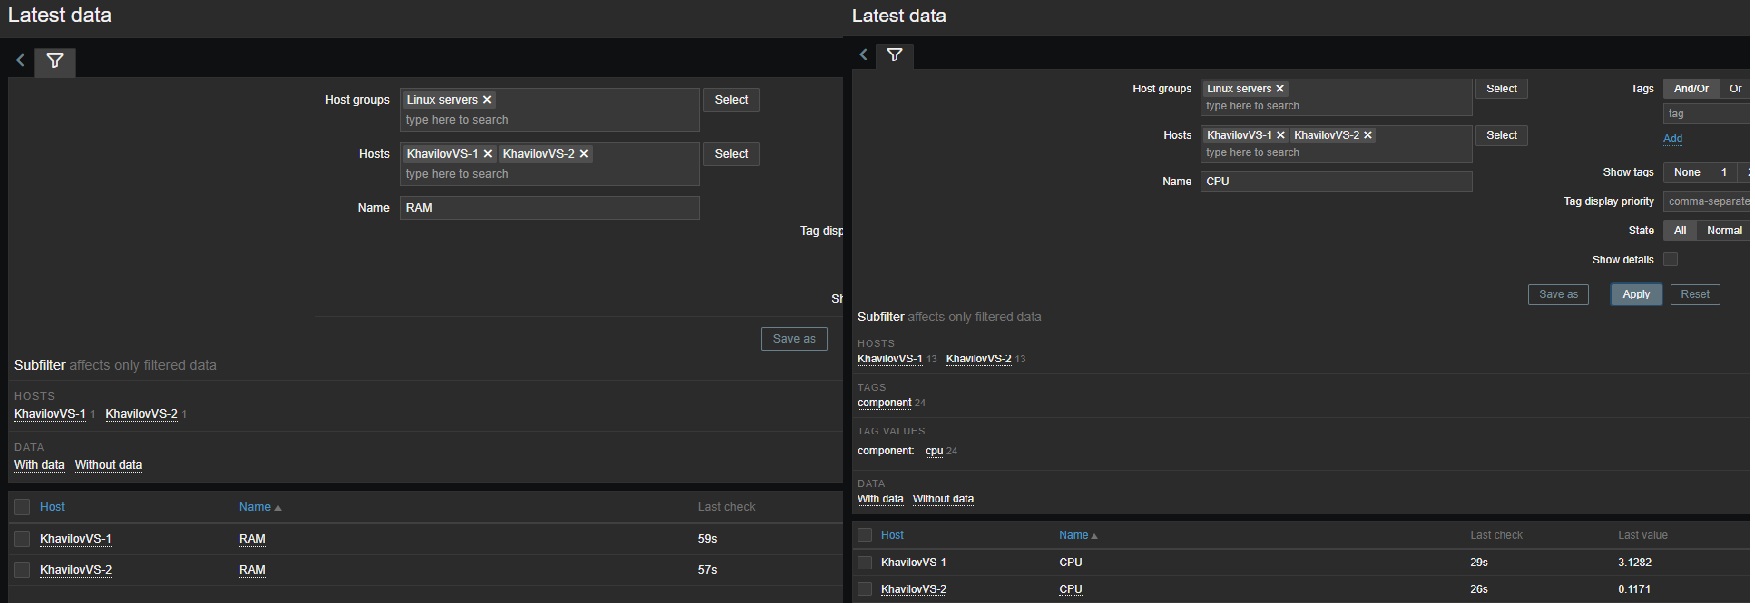The width and height of the screenshot is (1755, 603).
Task: Open the KhavilovVS-2 host link in the RAM table
Action: coord(76,570)
